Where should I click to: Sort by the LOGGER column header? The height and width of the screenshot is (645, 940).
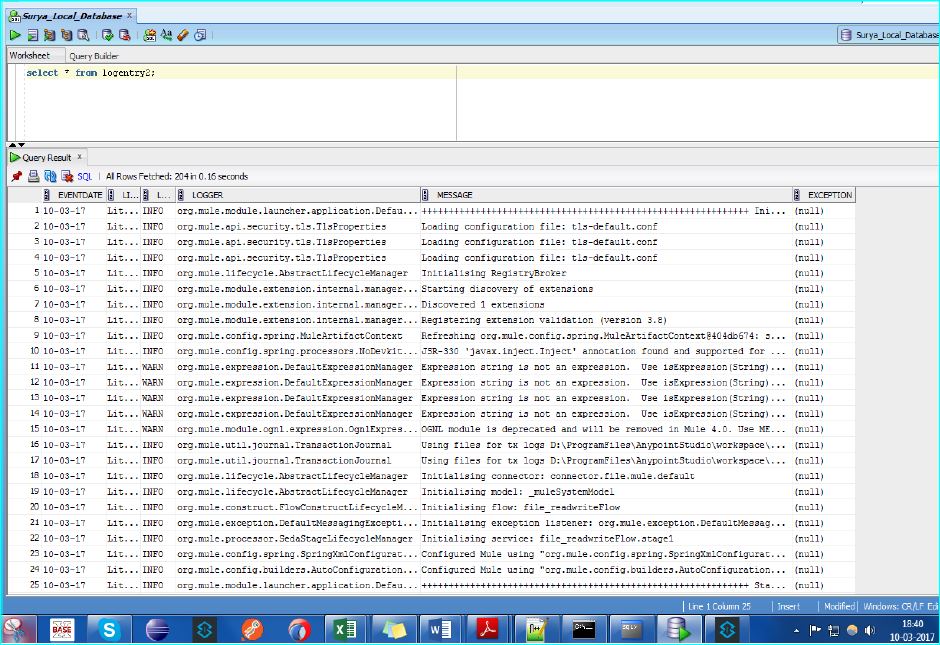pos(298,195)
